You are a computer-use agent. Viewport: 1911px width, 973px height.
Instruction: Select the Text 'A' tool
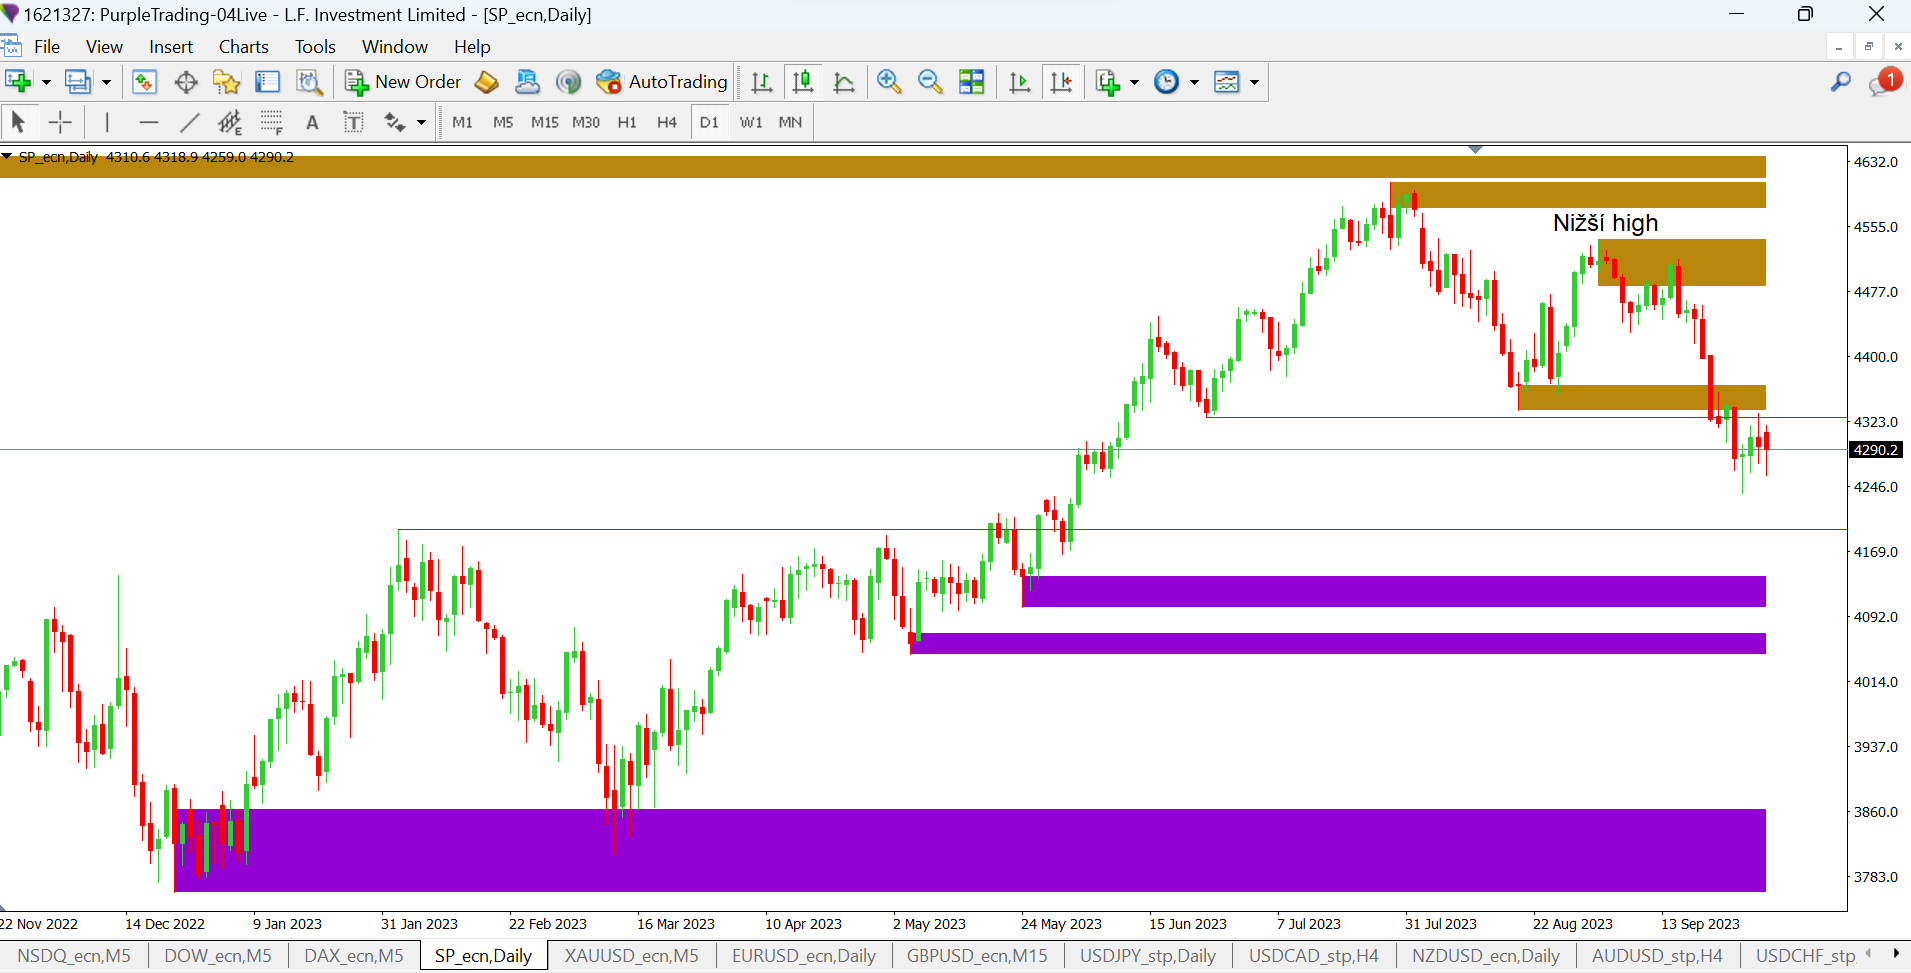pyautogui.click(x=312, y=122)
